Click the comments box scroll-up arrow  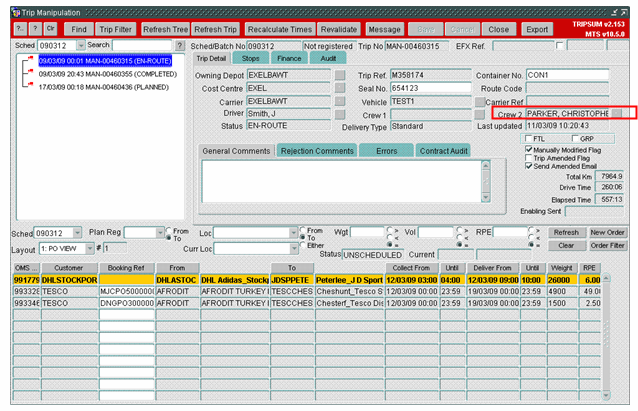[485, 165]
